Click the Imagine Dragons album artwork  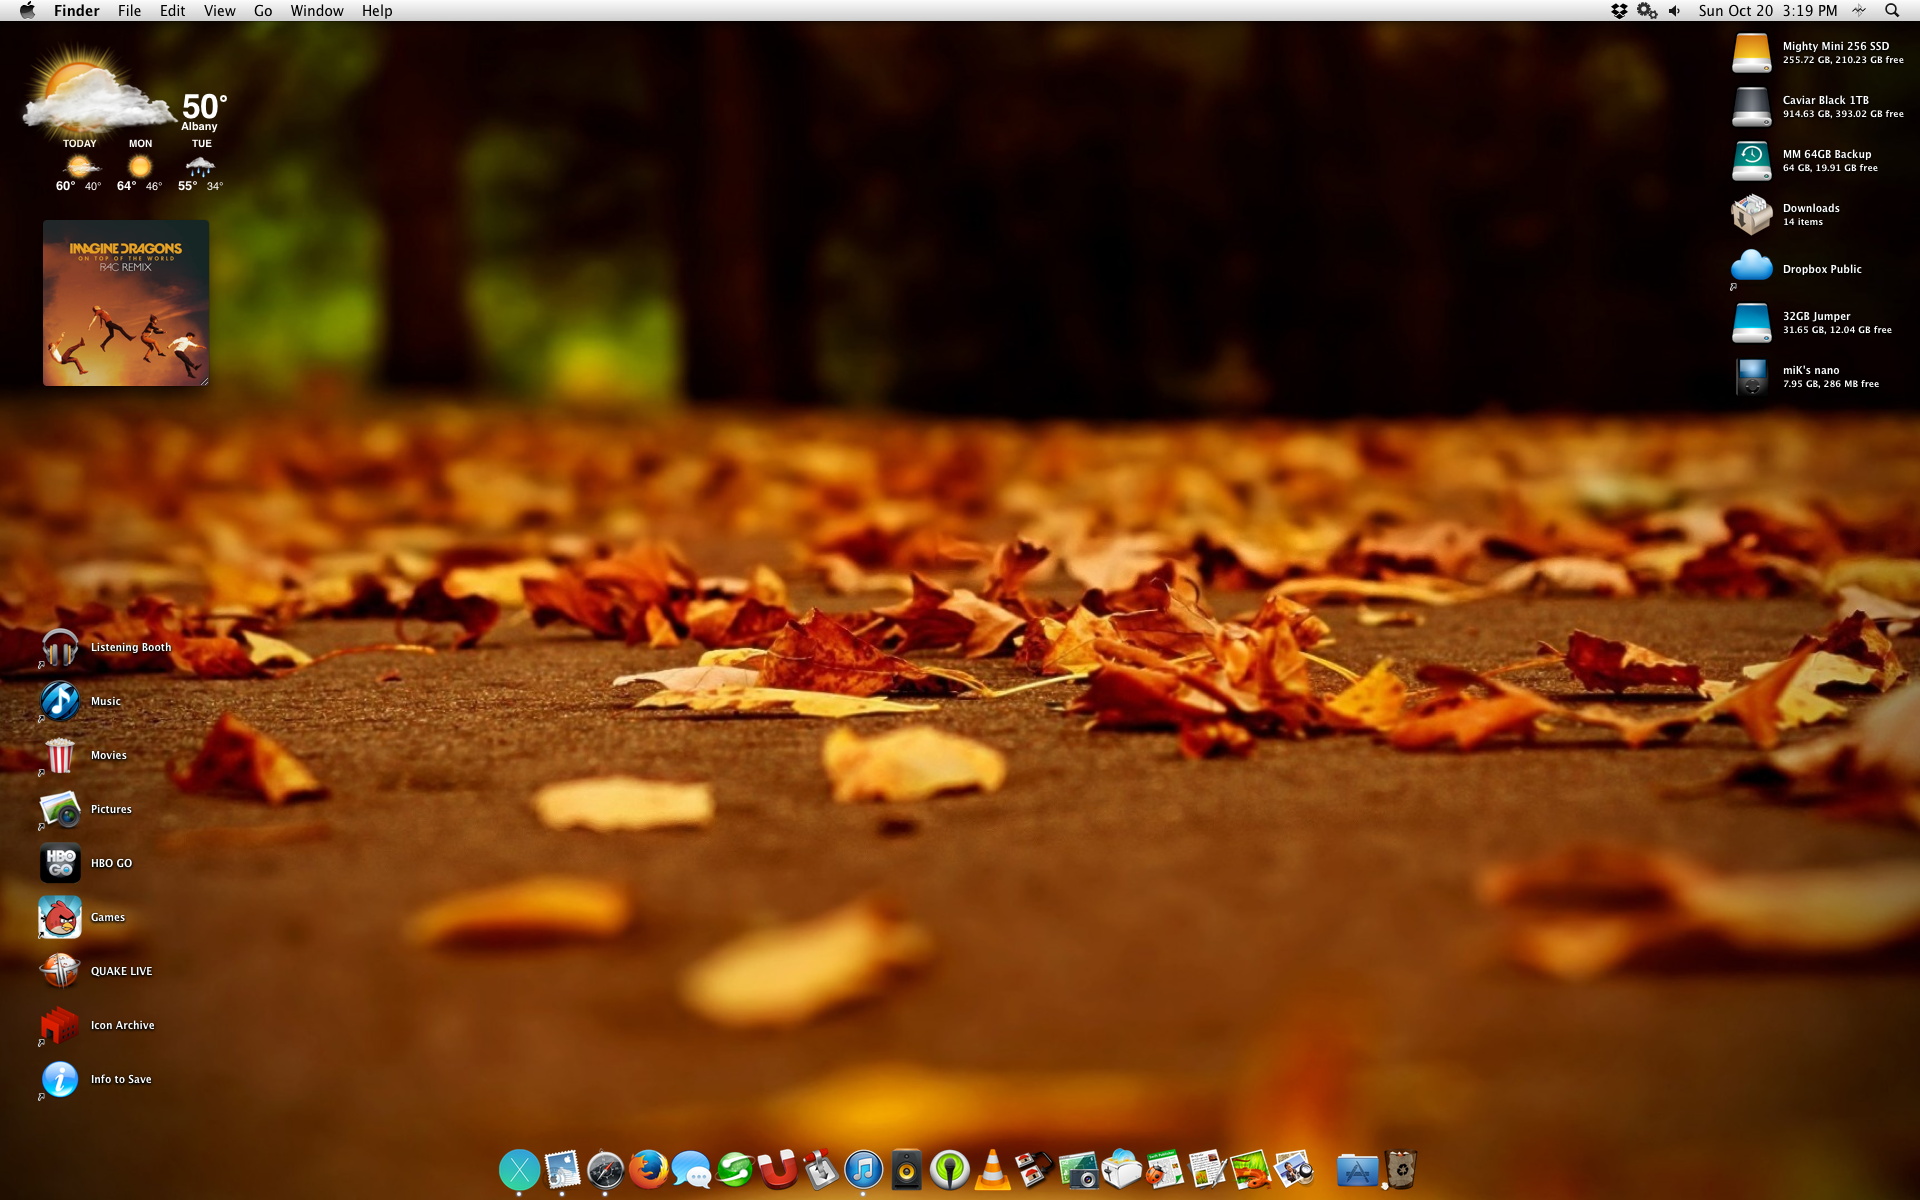click(126, 303)
